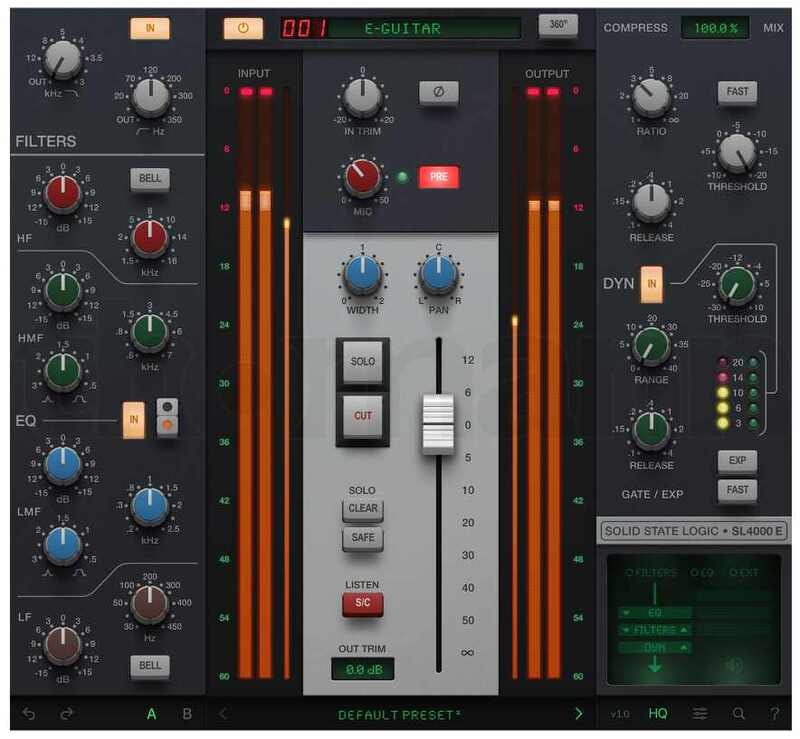Screen dimensions: 800x739
Task: Click the magnifier search icon
Action: pyautogui.click(x=739, y=713)
